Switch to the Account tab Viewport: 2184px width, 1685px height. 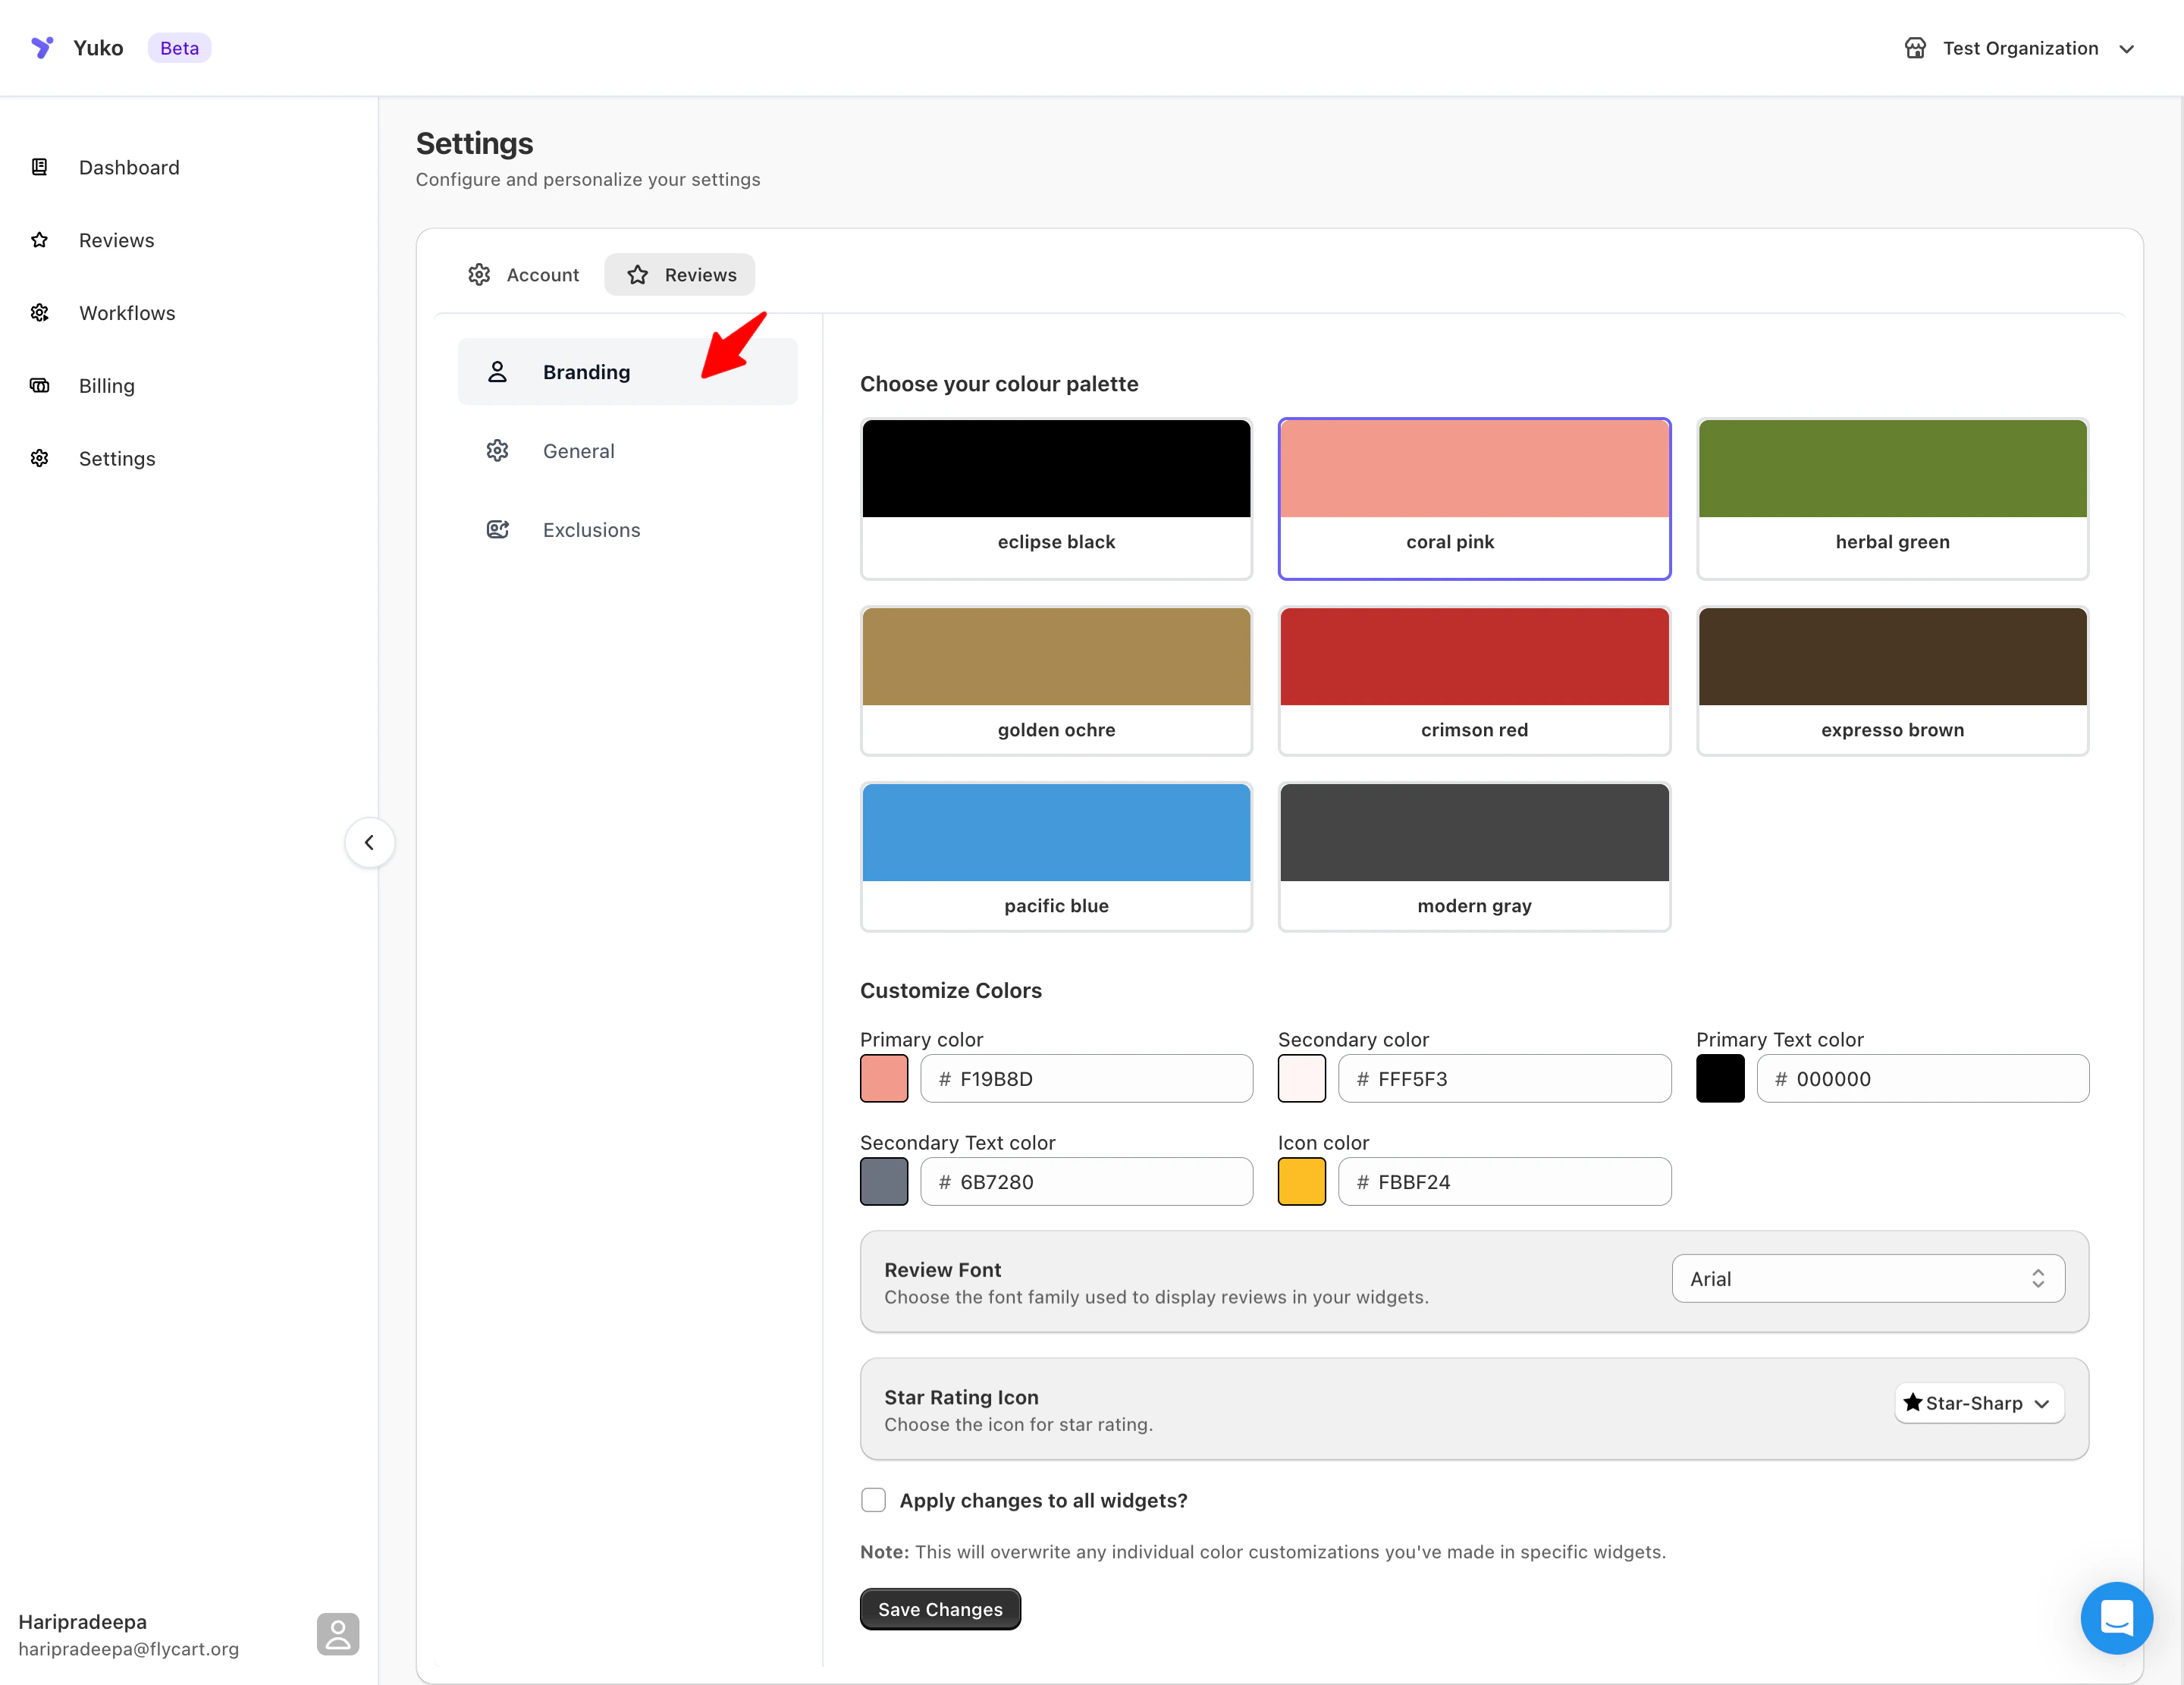(524, 275)
